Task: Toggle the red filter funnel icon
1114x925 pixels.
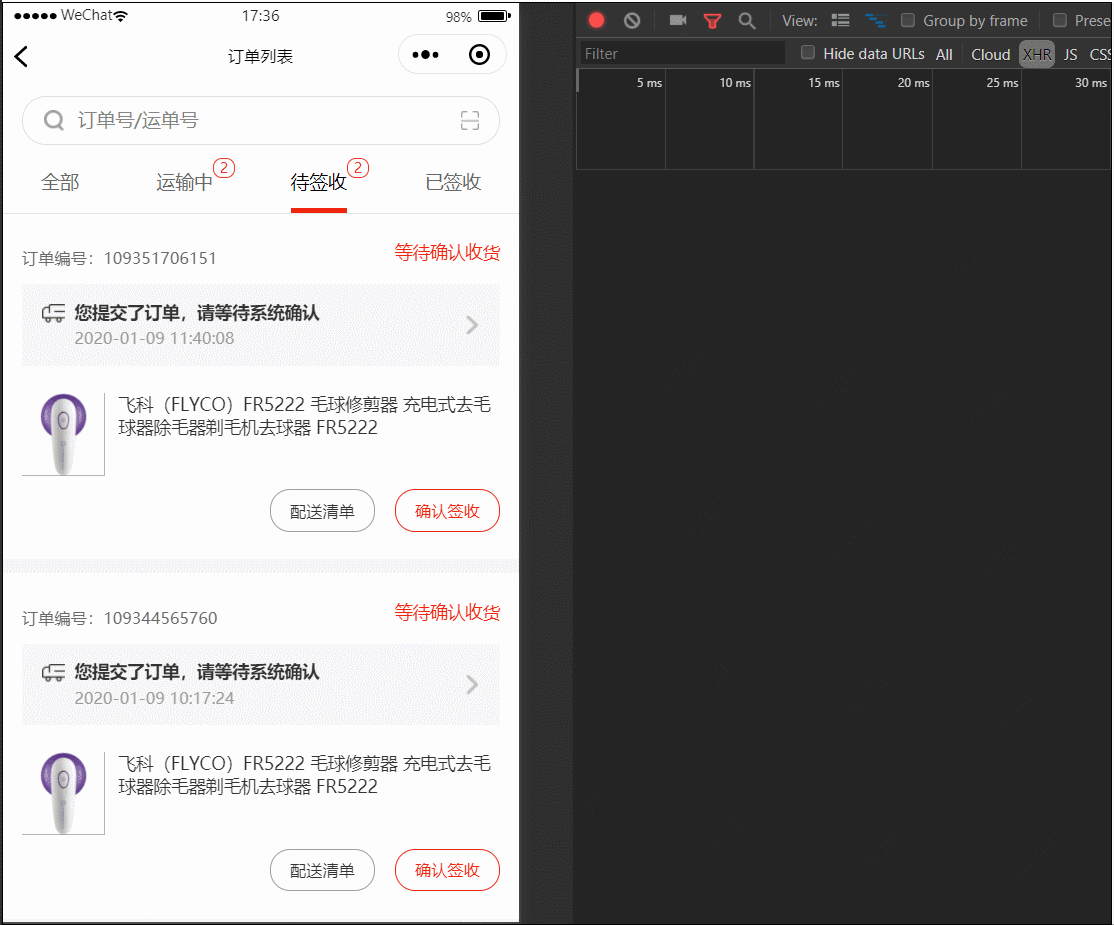Action: click(x=712, y=21)
